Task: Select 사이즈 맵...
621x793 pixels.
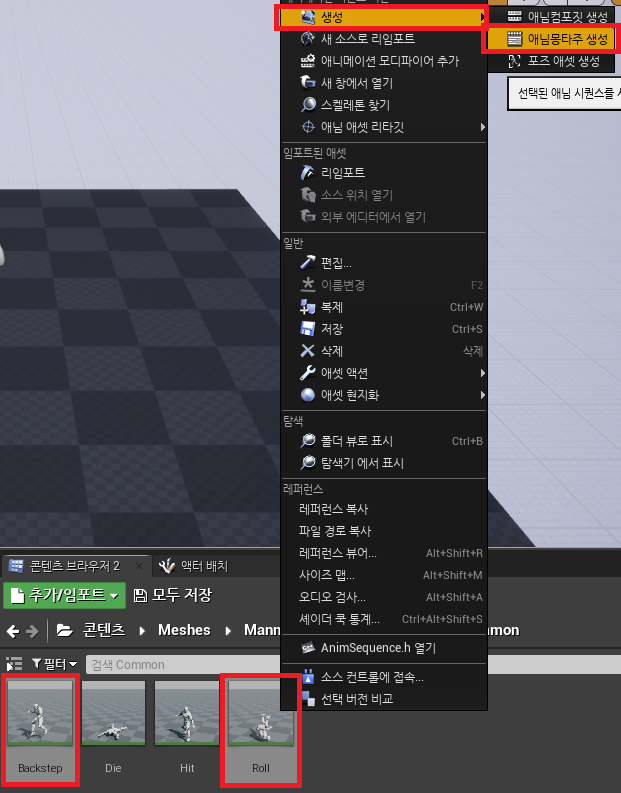Action: pyautogui.click(x=327, y=575)
